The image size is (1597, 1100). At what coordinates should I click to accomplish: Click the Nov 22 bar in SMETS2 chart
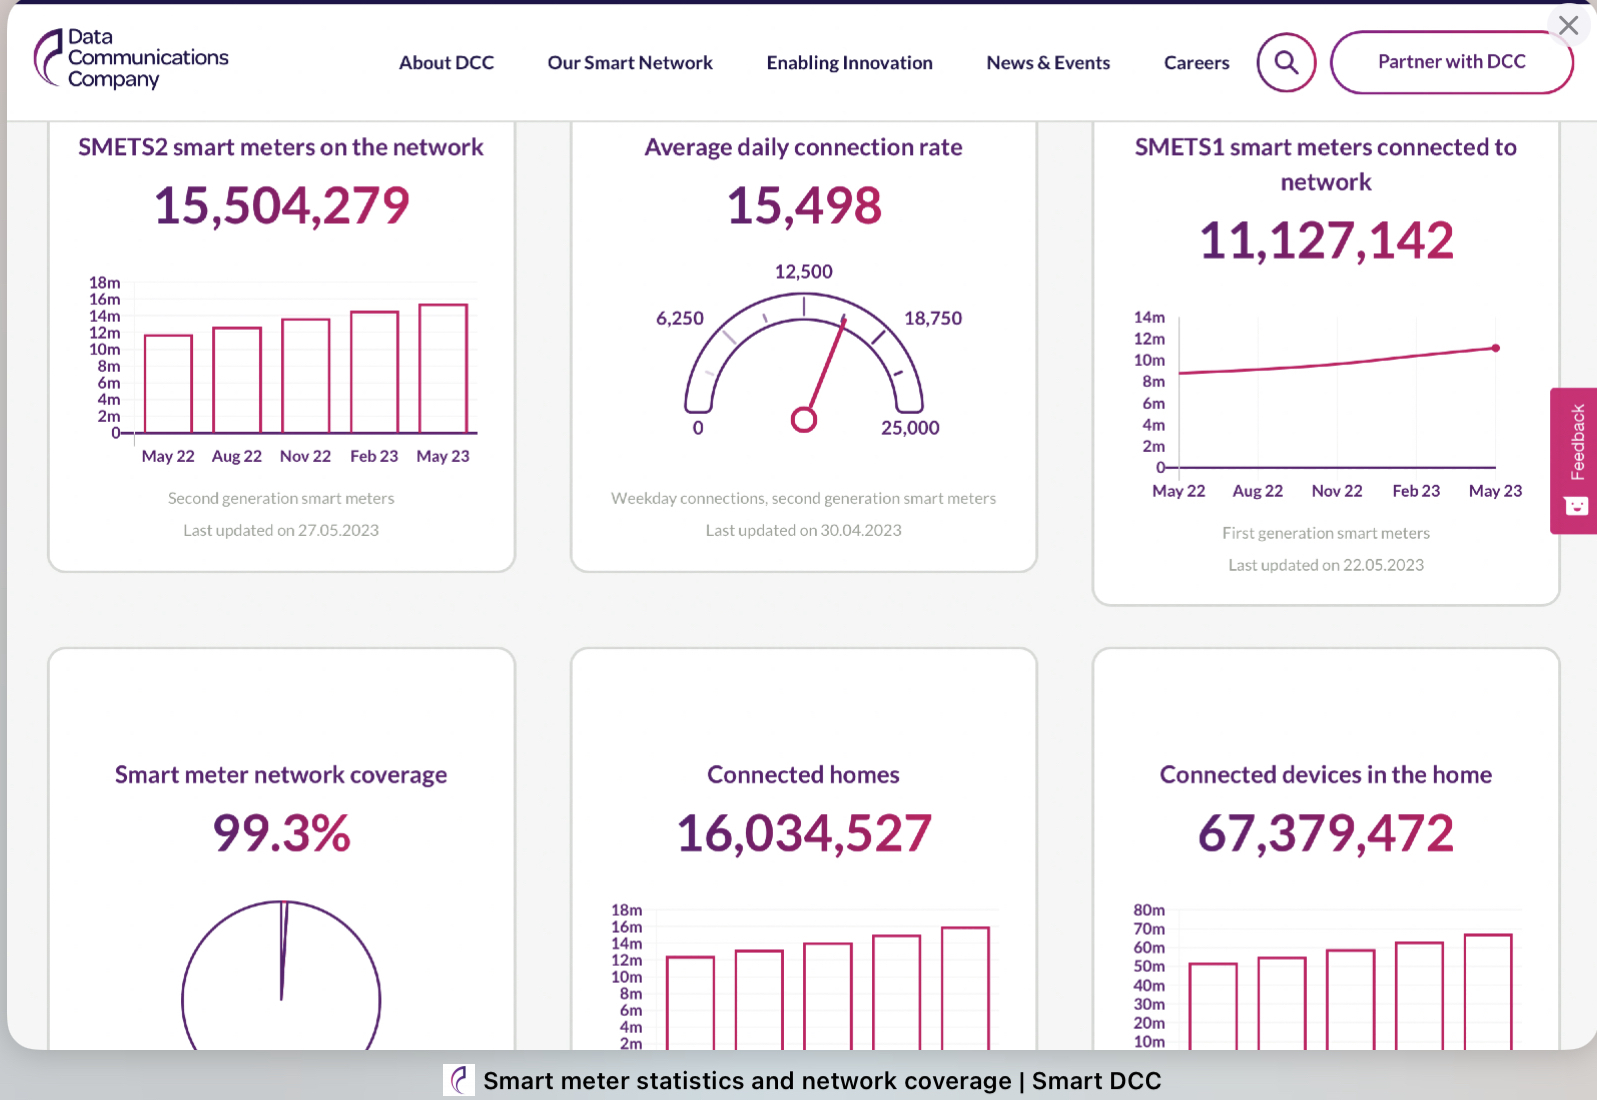[x=306, y=376]
